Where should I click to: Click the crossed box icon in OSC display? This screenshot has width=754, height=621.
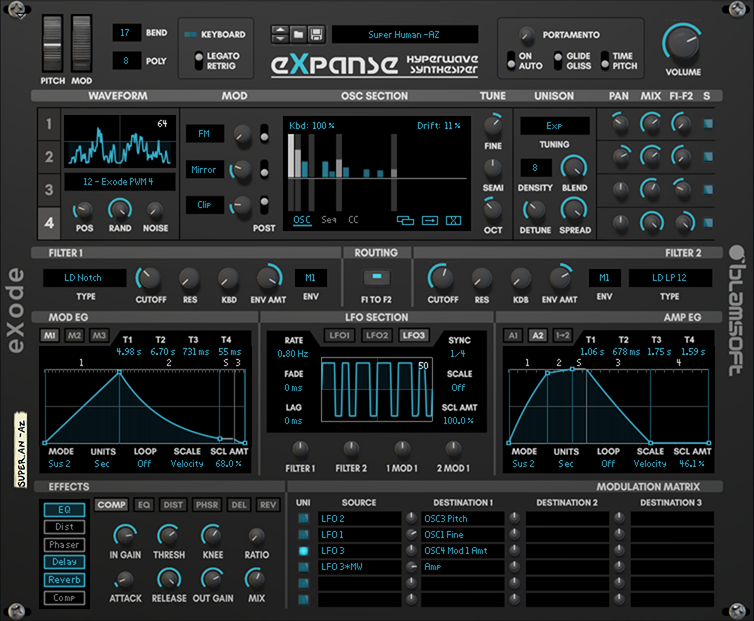[453, 220]
